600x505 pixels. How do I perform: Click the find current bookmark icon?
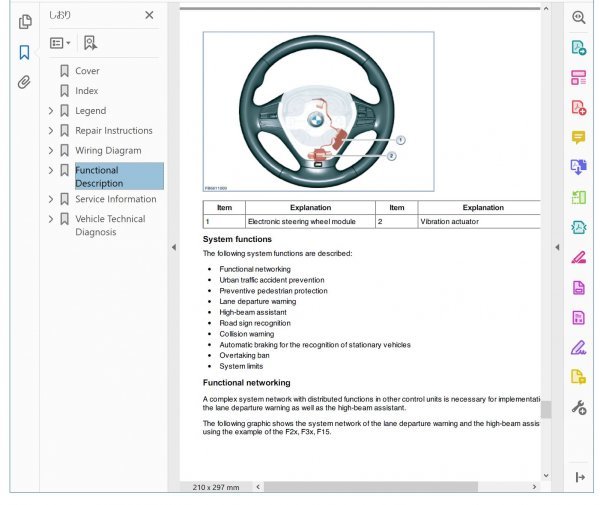point(90,43)
